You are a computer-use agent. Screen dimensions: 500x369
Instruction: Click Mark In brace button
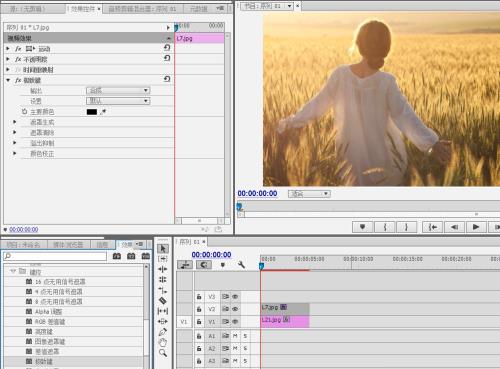385,227
